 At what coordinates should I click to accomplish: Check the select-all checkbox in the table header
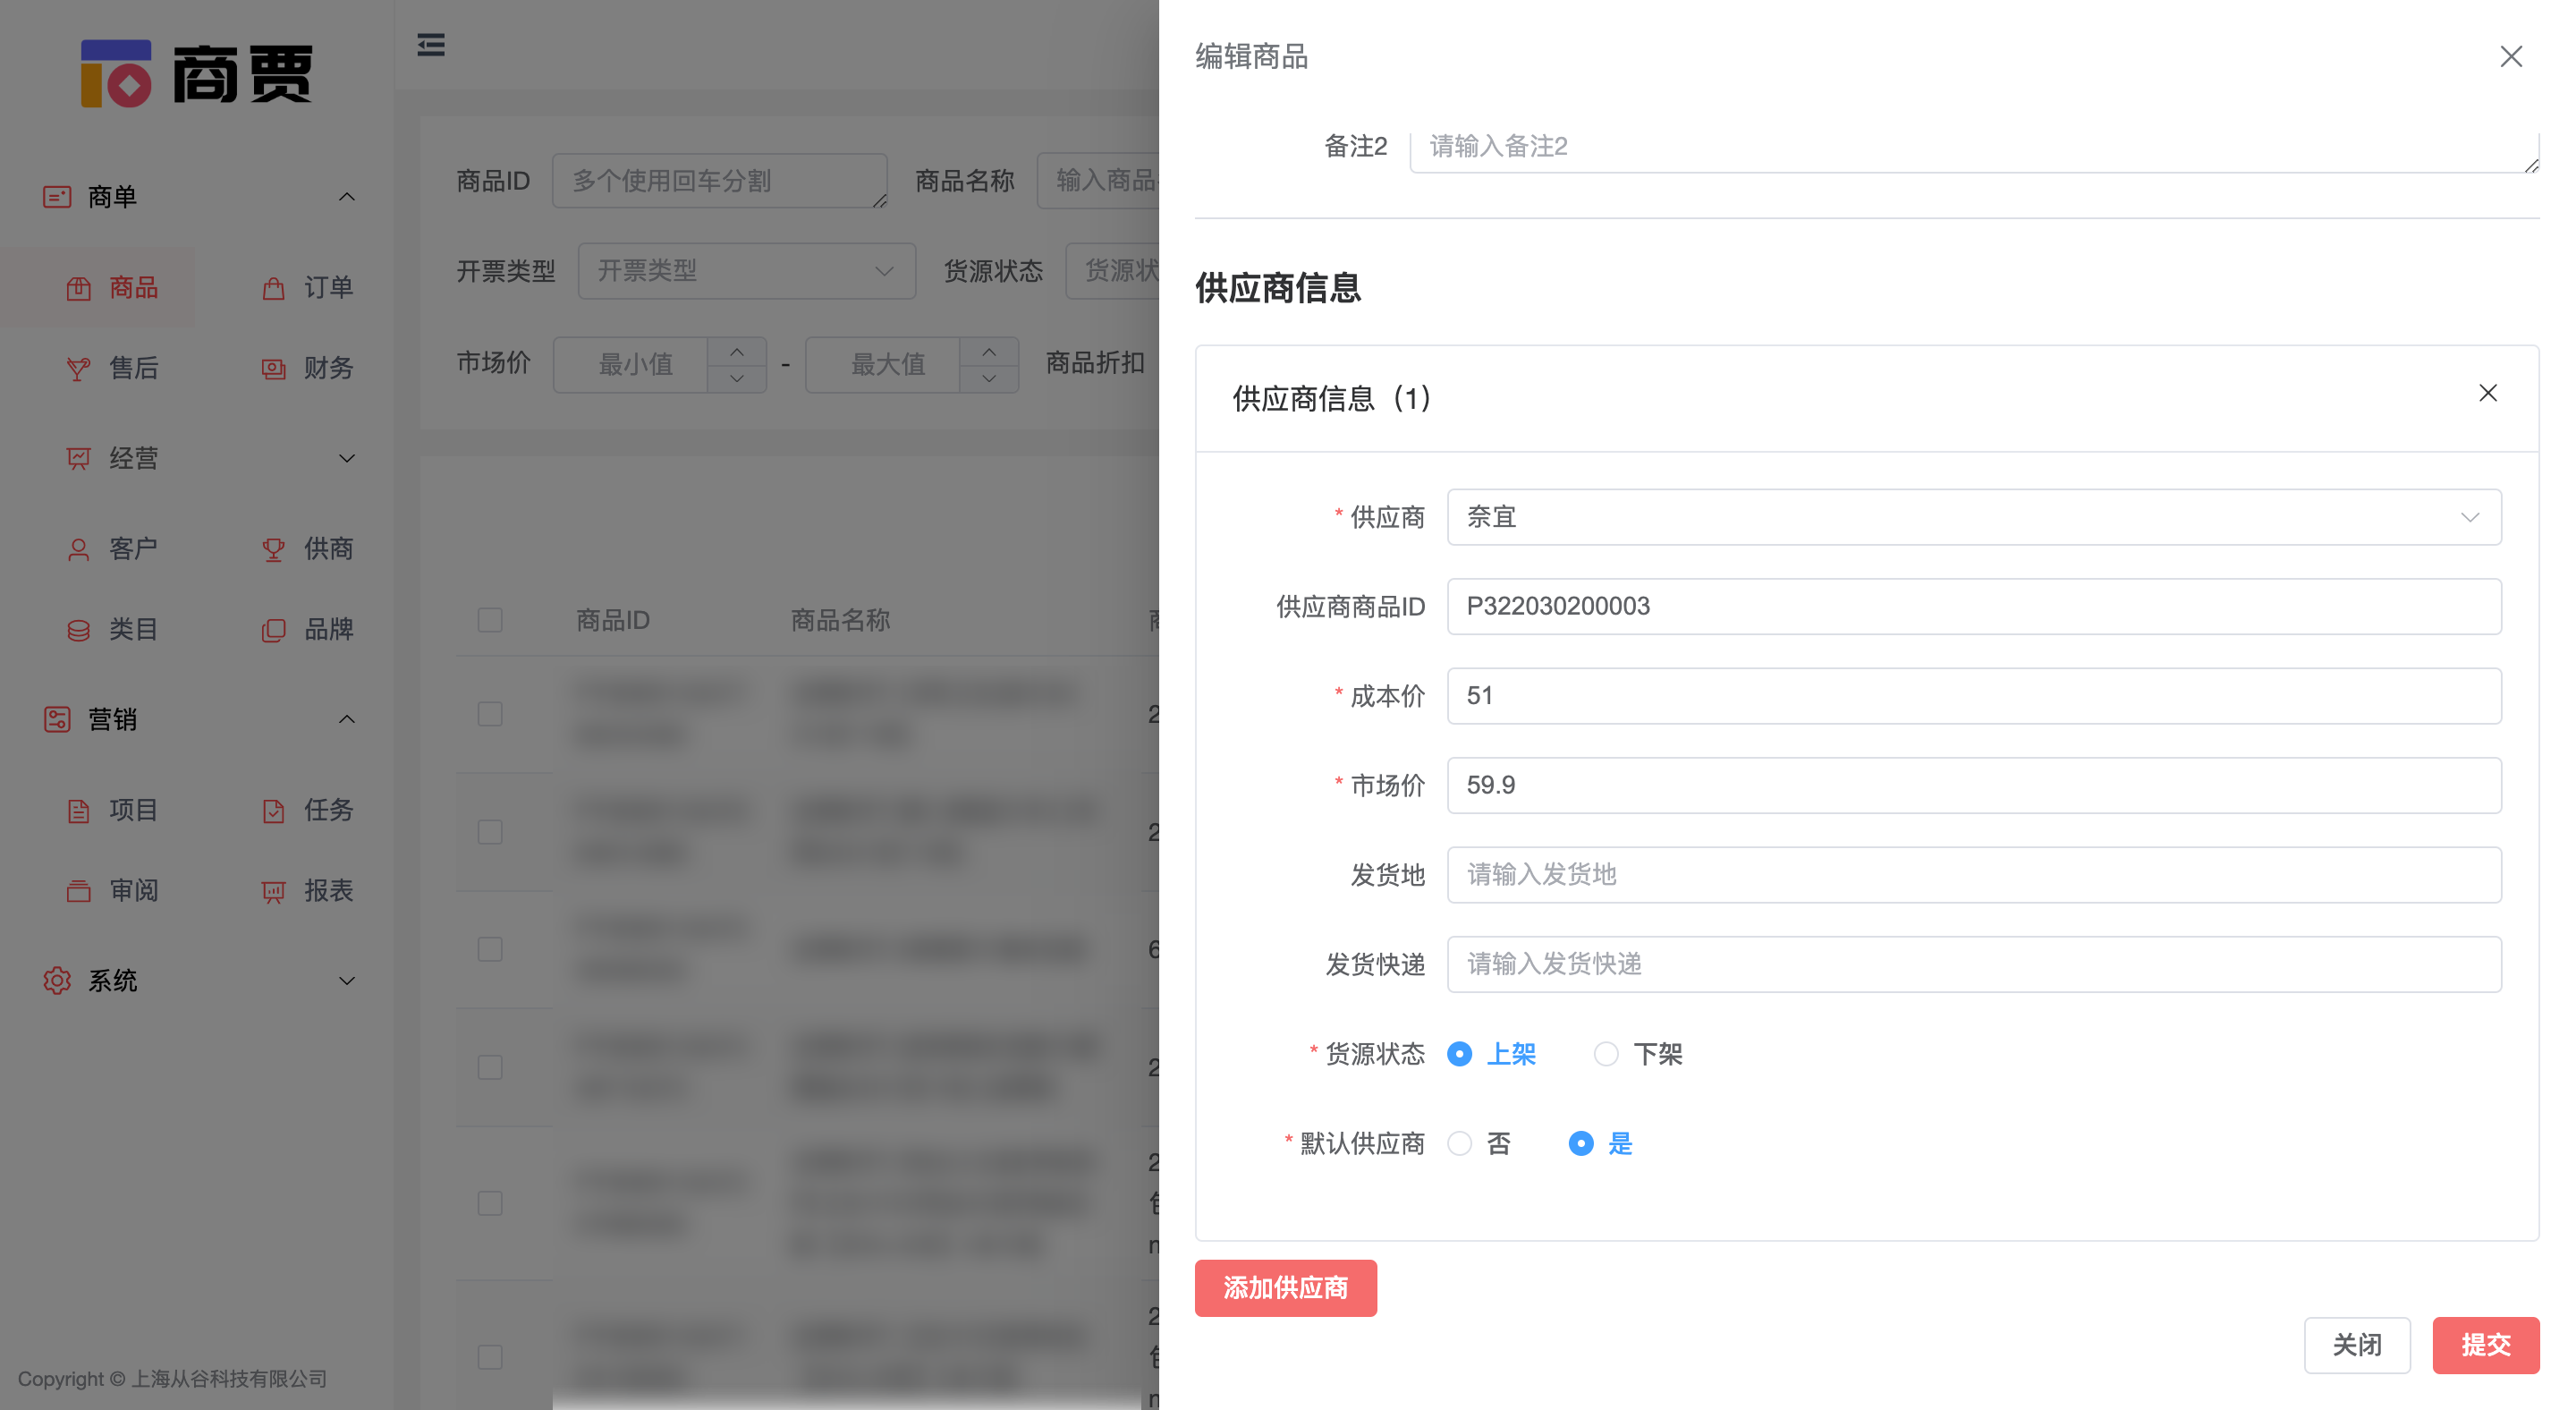[x=490, y=620]
